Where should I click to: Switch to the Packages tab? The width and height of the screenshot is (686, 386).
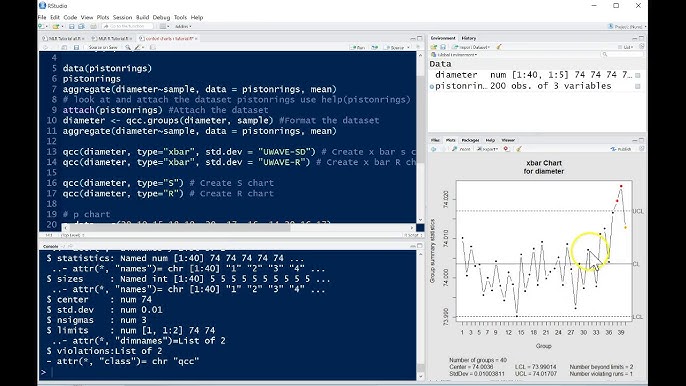point(470,140)
